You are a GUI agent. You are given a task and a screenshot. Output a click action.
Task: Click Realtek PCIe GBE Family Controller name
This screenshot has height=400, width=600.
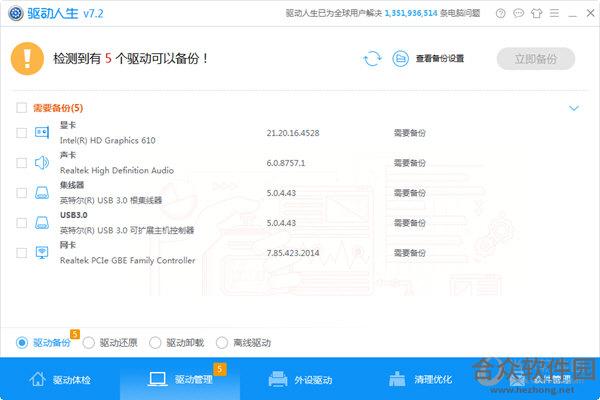(x=127, y=261)
